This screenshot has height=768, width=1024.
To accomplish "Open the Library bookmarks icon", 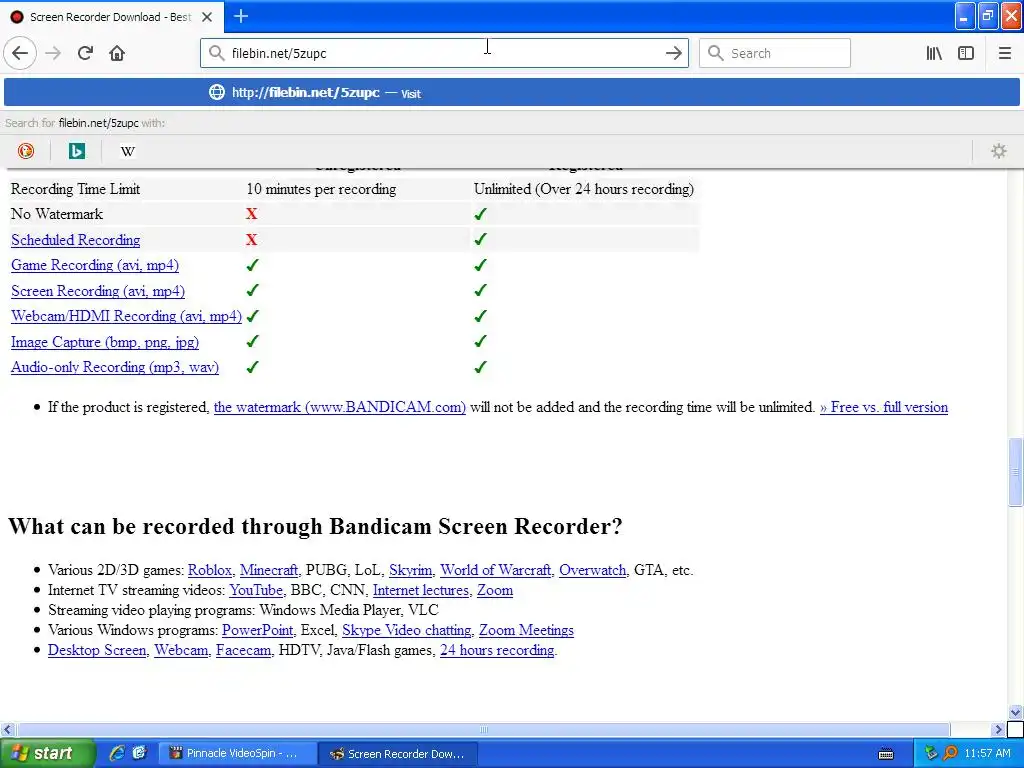I will pos(934,54).
